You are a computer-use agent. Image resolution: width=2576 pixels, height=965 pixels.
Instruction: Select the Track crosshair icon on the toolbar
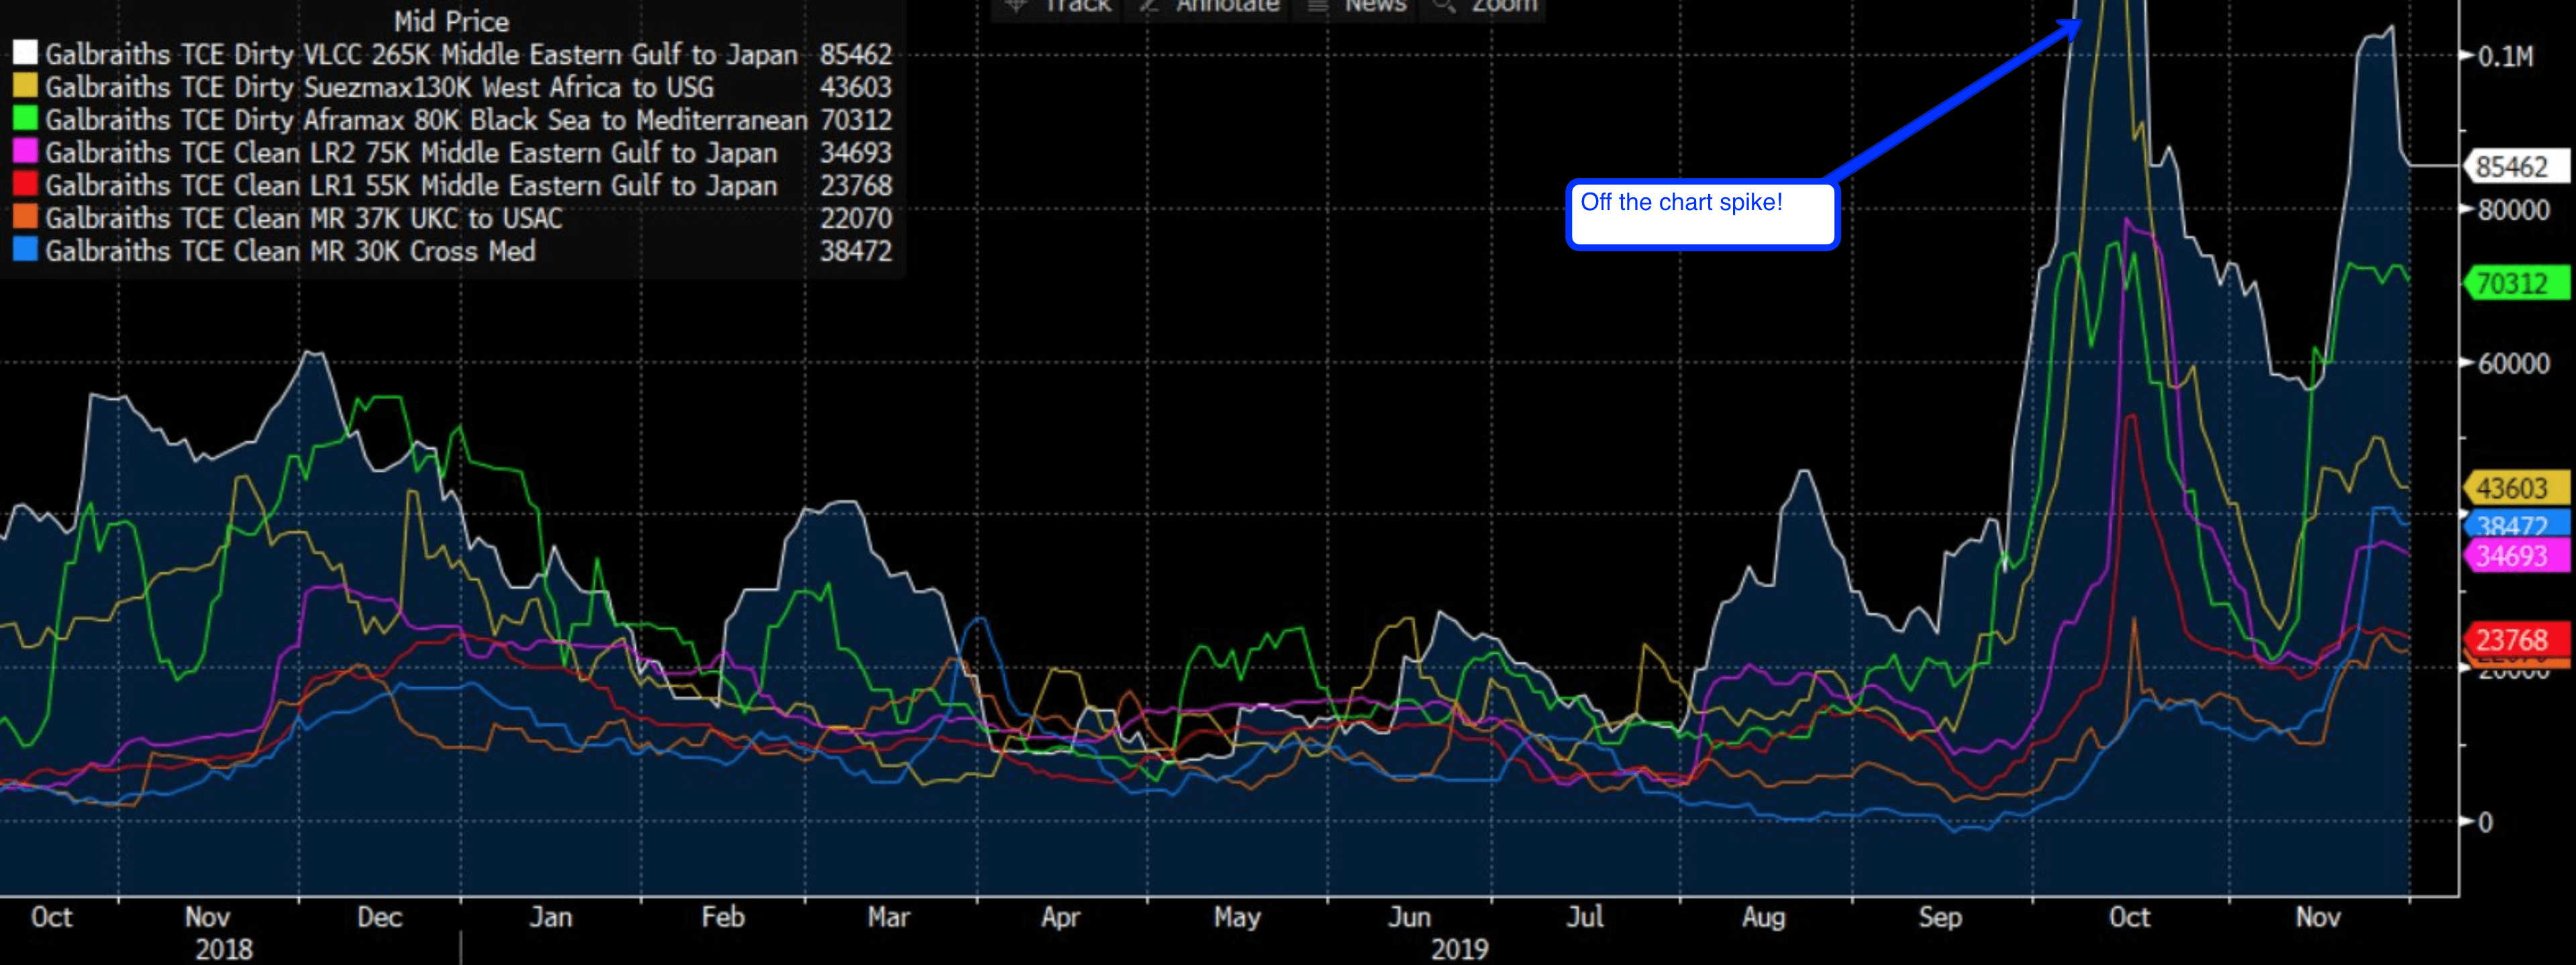pyautogui.click(x=1016, y=6)
